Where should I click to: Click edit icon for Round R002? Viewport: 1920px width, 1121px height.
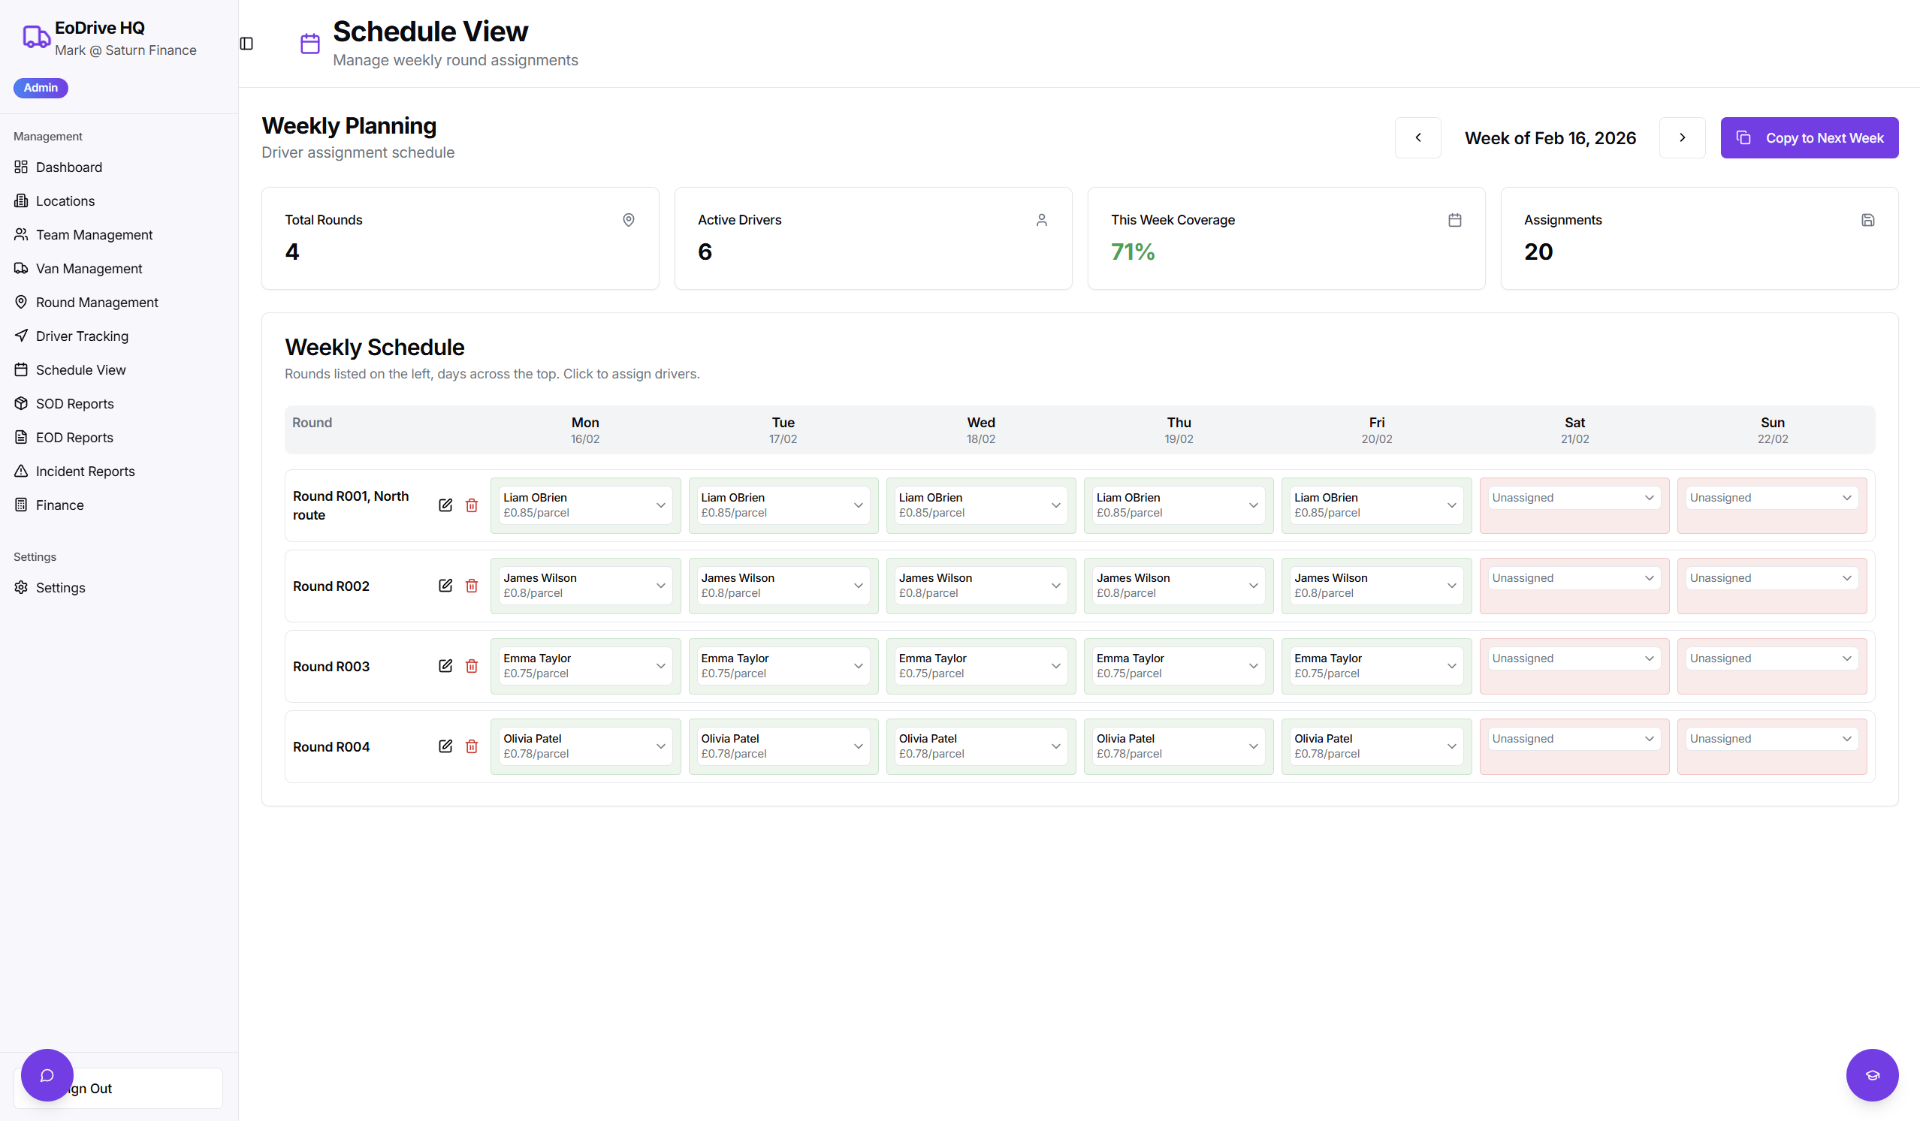click(445, 586)
